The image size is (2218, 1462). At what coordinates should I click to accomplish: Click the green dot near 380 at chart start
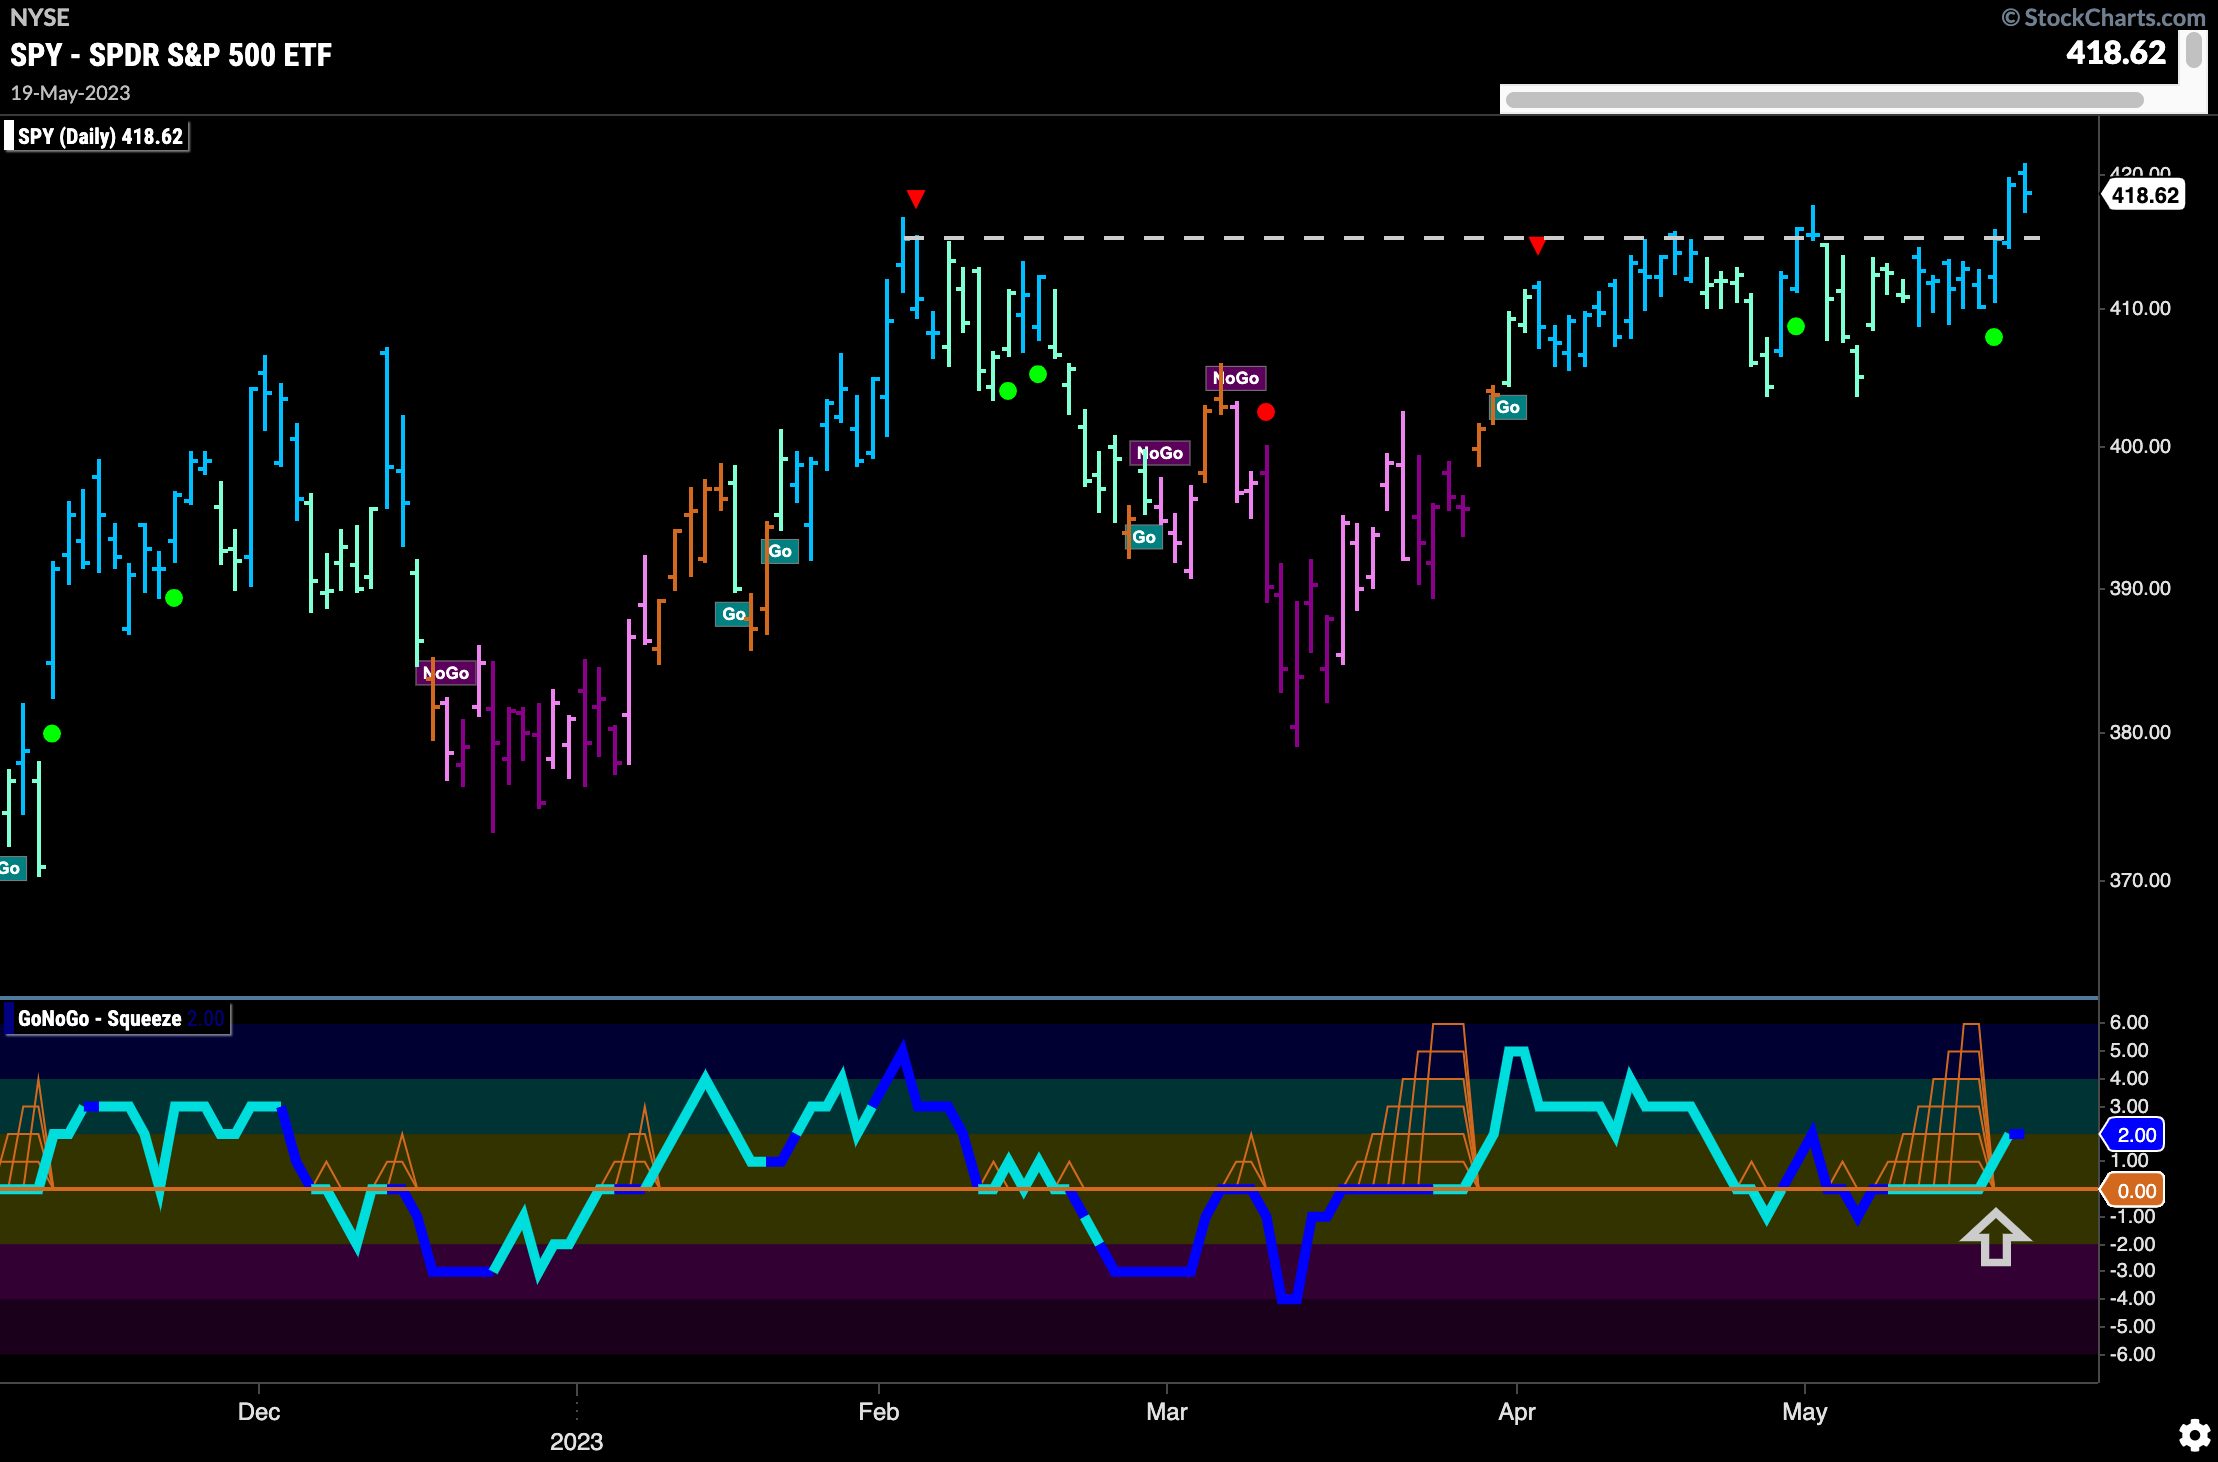(x=52, y=734)
